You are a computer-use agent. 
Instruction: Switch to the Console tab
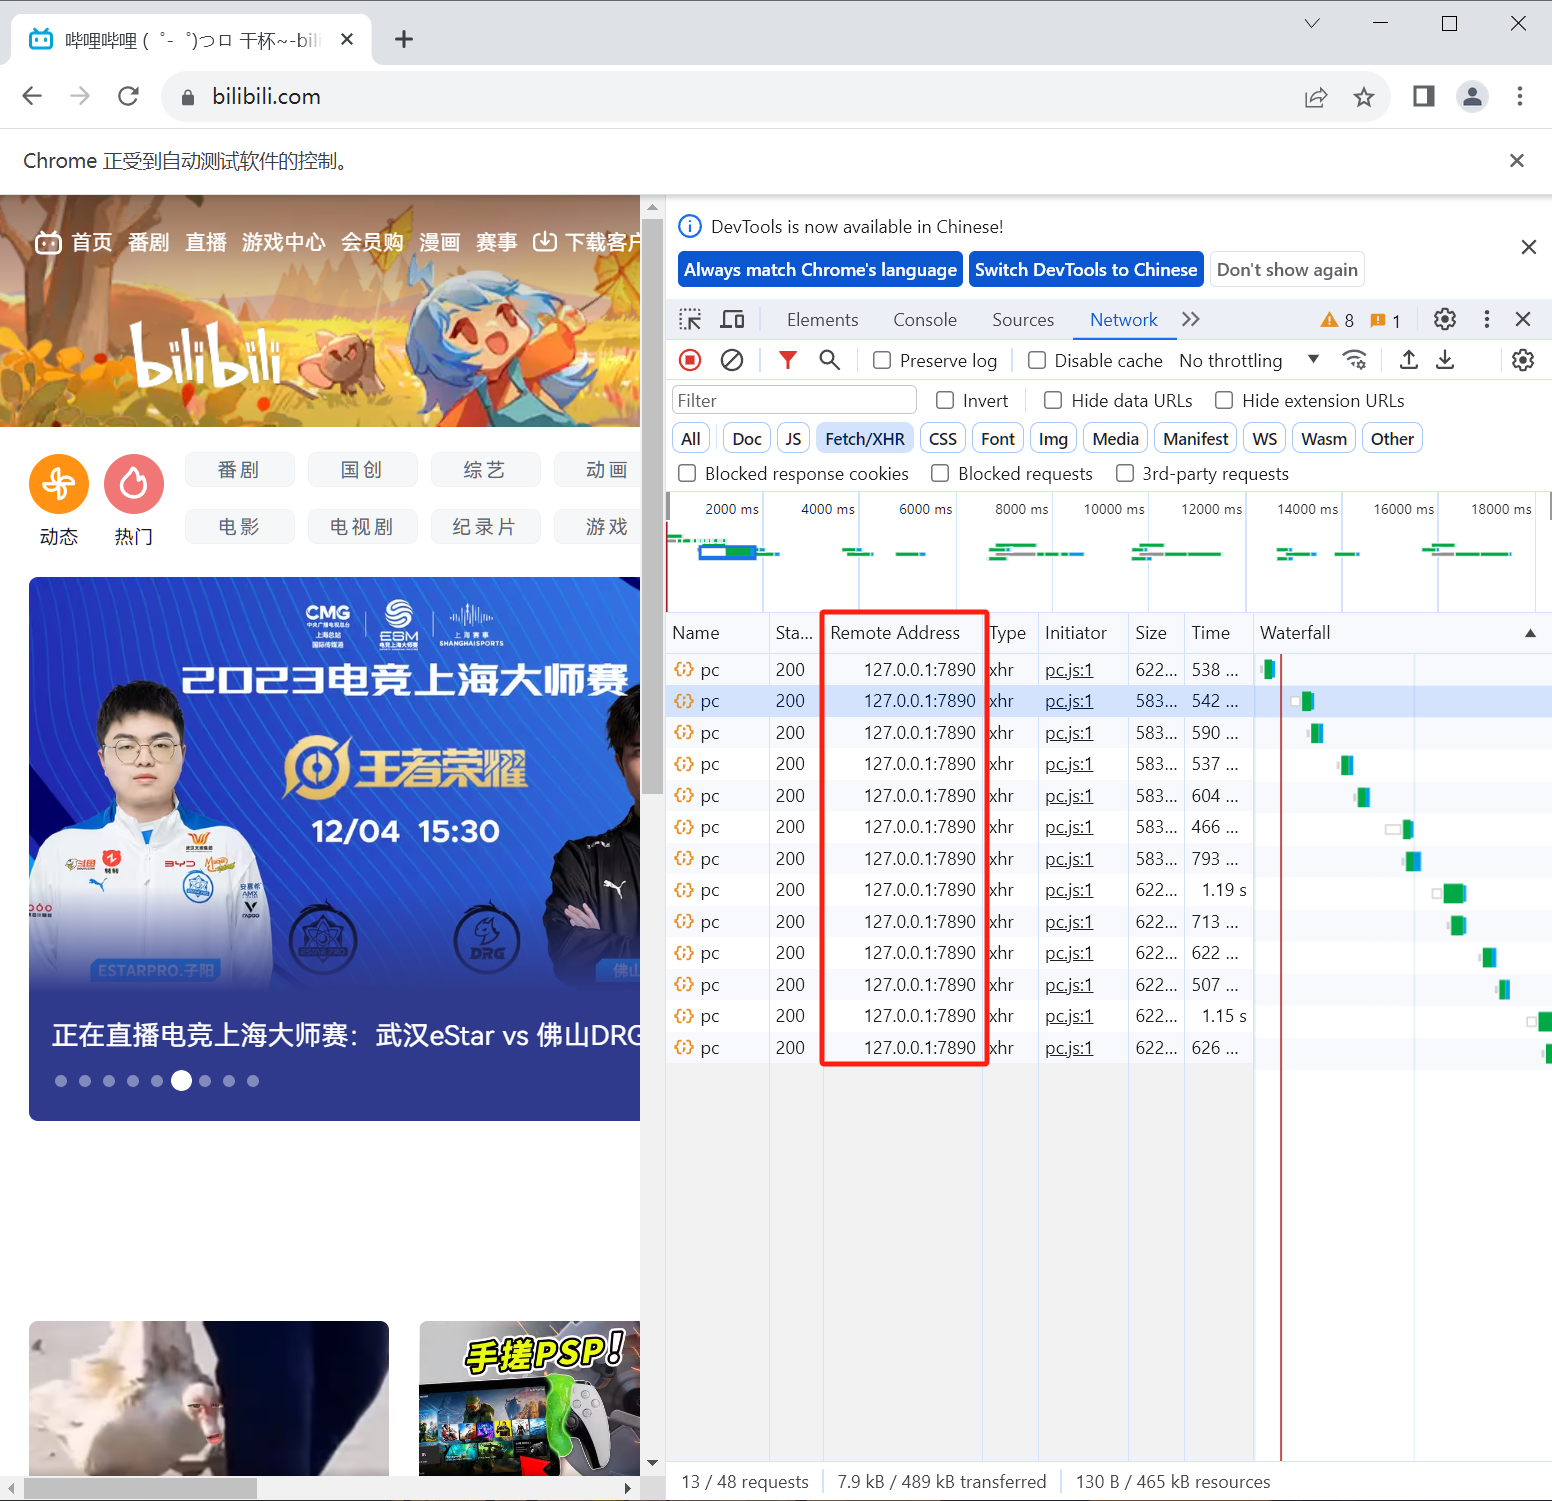tap(925, 320)
